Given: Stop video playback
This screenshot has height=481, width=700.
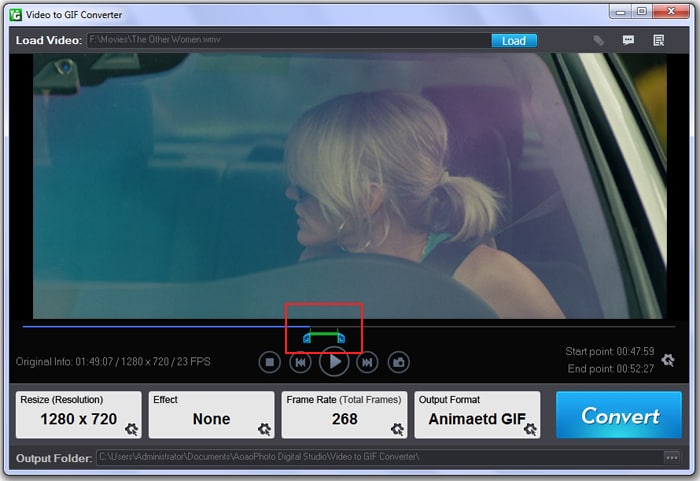Looking at the screenshot, I should coord(270,362).
